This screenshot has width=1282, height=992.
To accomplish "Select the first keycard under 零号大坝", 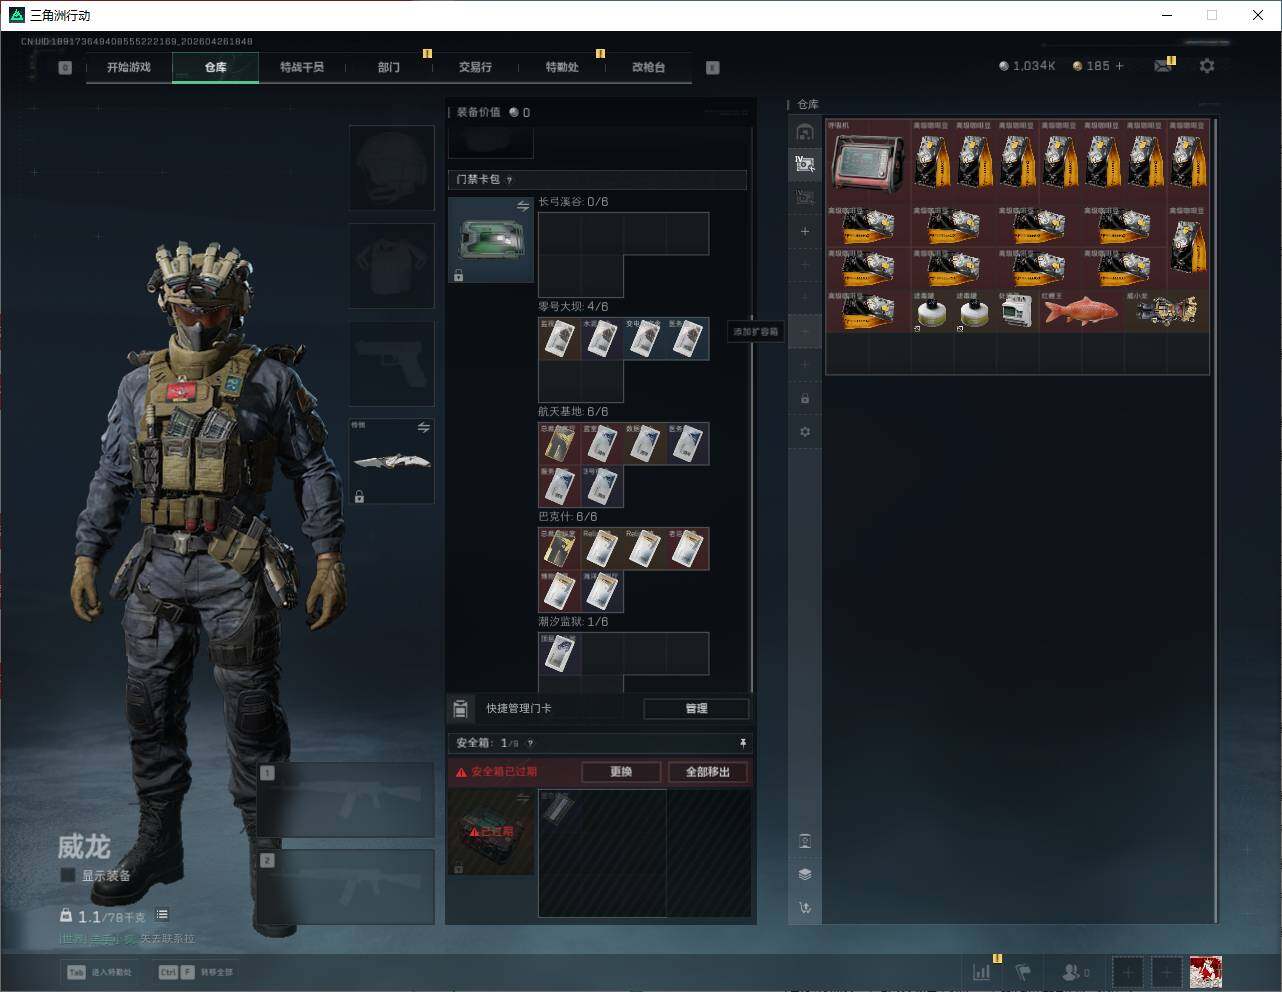I will pos(560,339).
